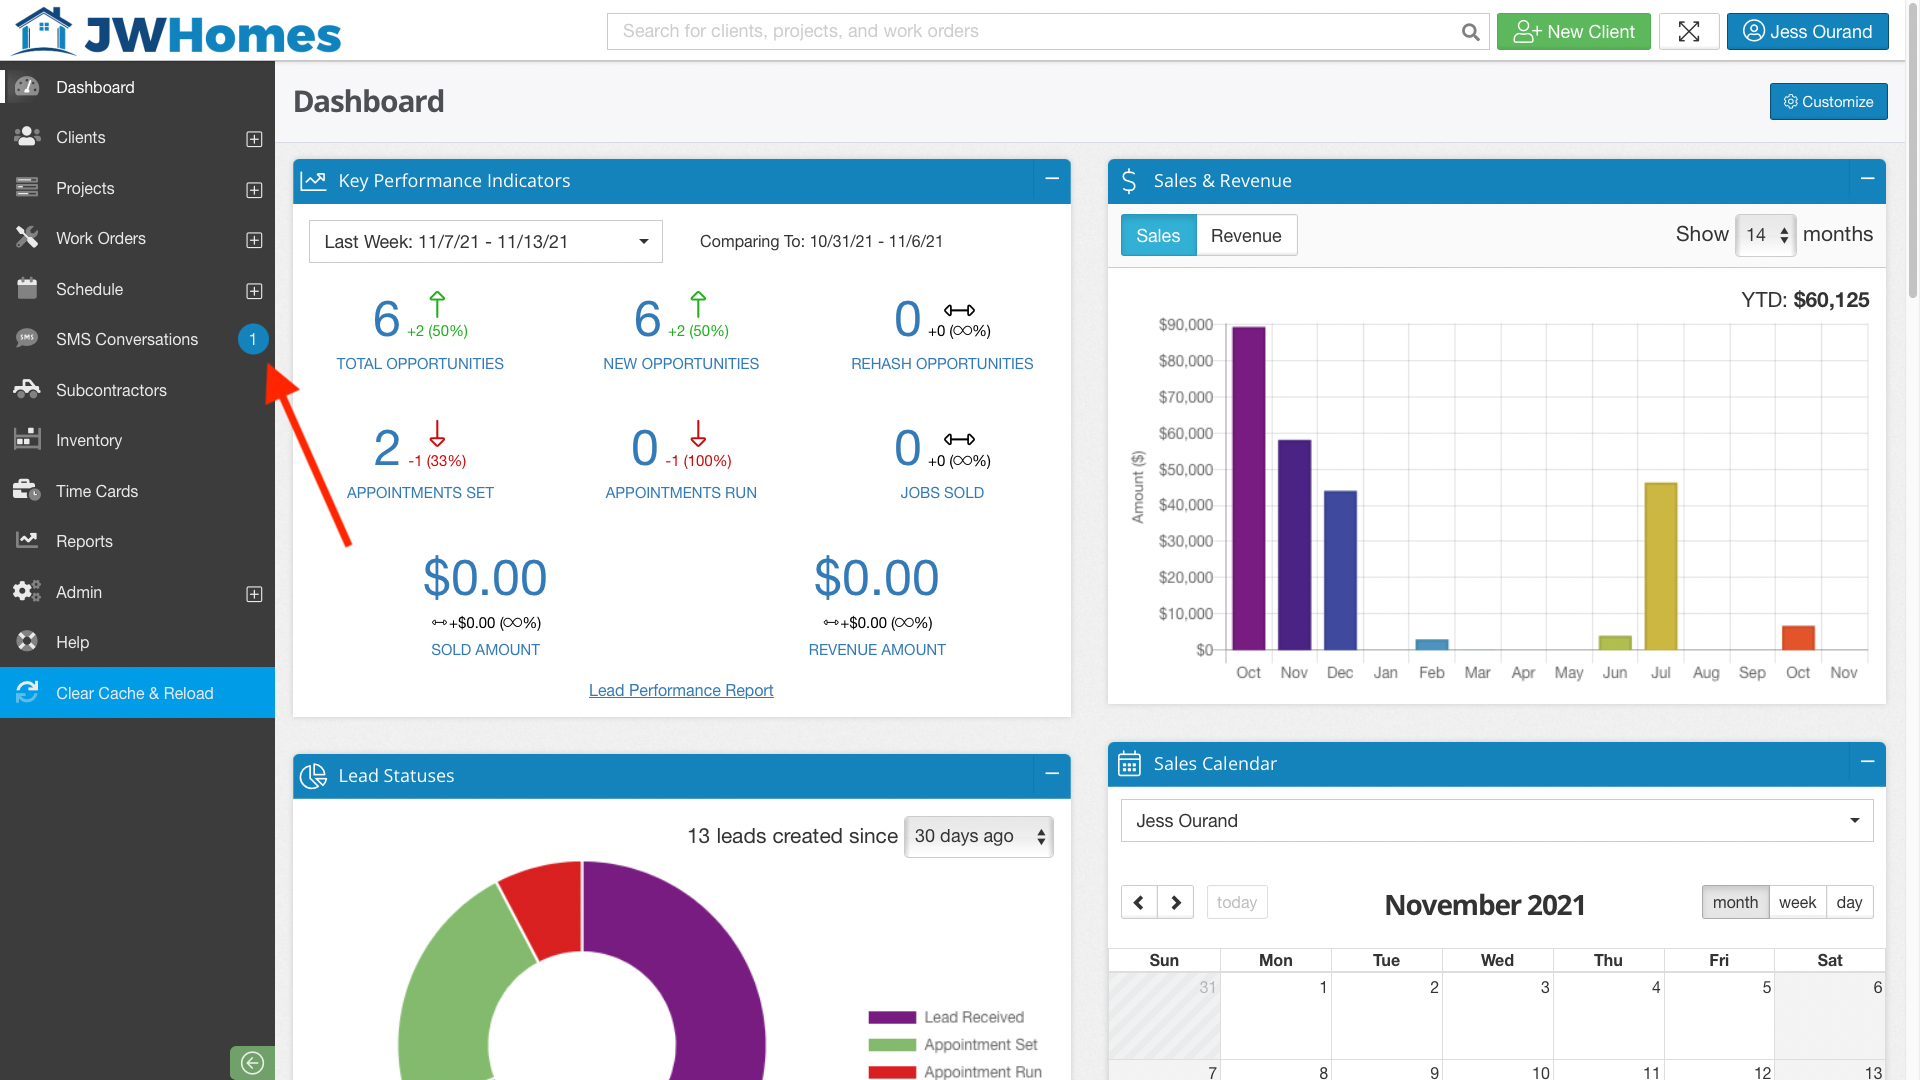Viewport: 1920px width, 1080px height.
Task: Open the Time Cards sidebar item
Action: point(96,491)
